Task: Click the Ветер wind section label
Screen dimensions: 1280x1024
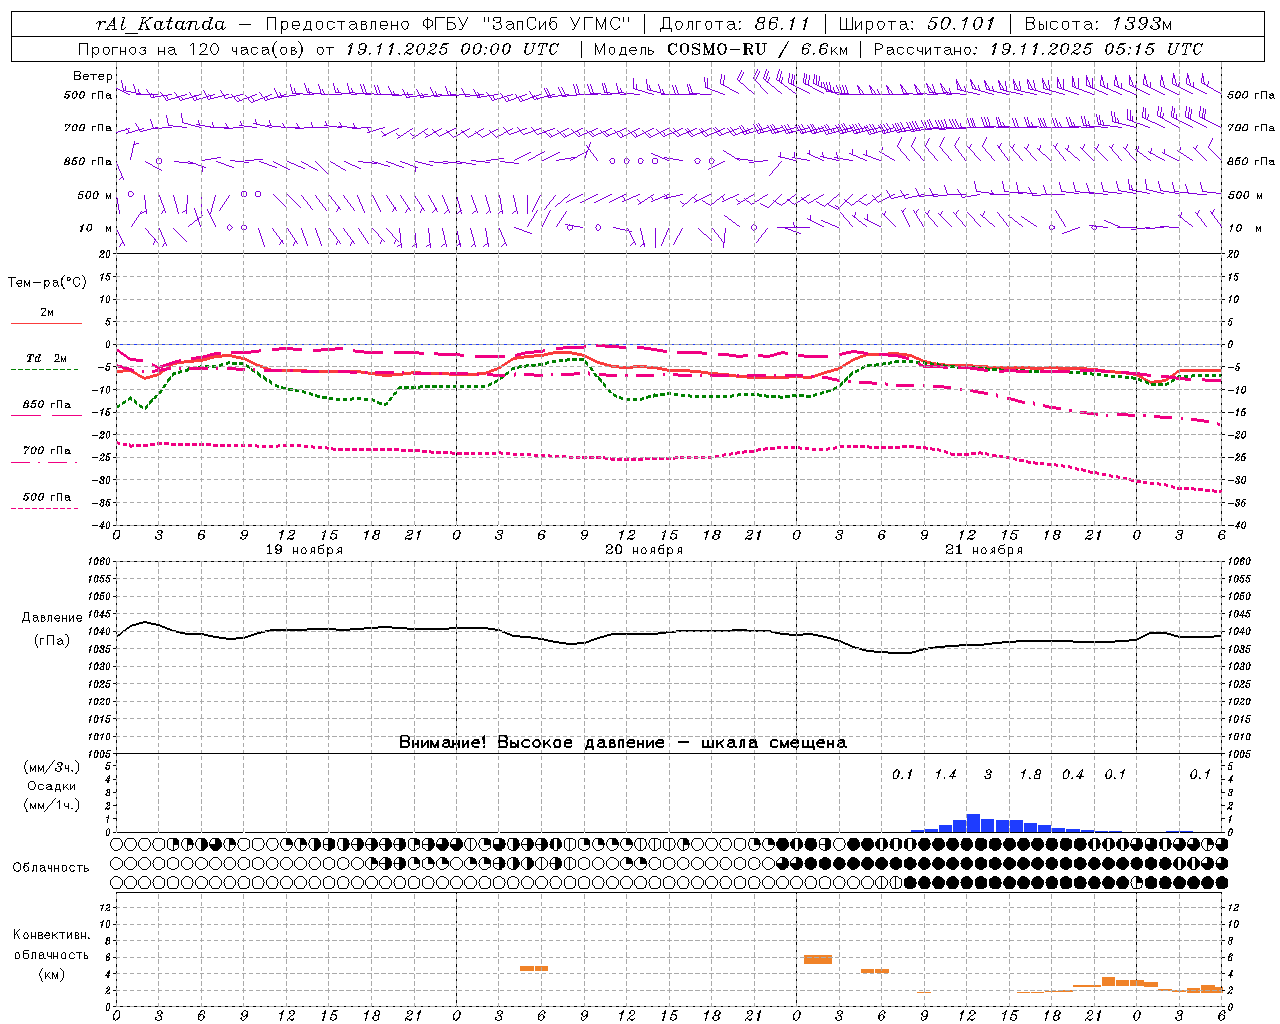Action: pos(92,76)
